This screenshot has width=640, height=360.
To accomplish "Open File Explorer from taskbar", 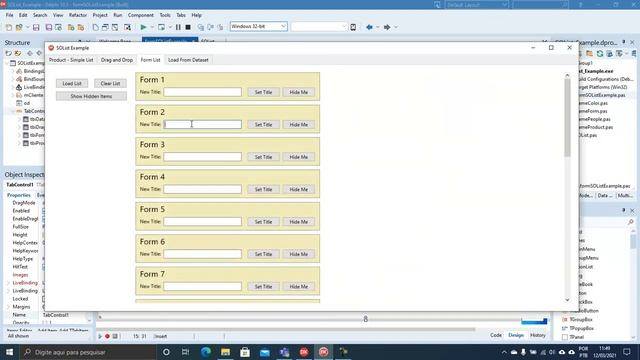I will [225, 352].
